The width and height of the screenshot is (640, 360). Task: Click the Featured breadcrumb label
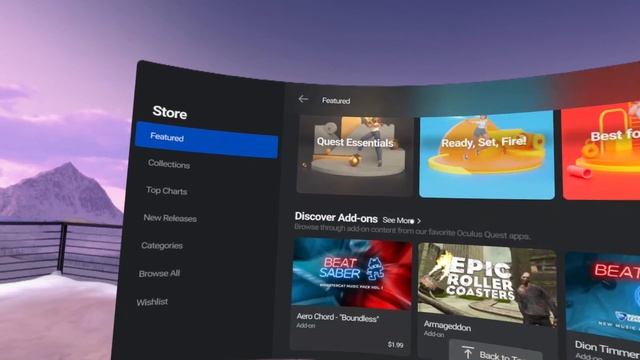click(x=336, y=100)
